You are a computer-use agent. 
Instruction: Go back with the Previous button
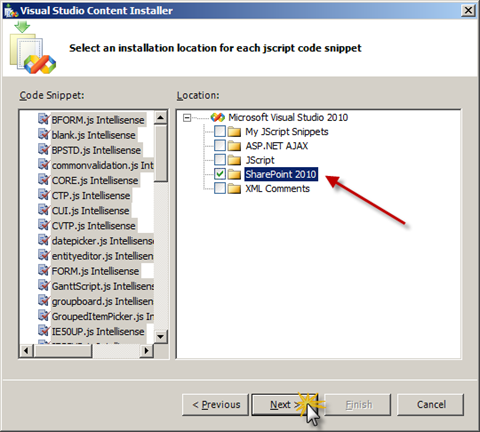tap(215, 405)
